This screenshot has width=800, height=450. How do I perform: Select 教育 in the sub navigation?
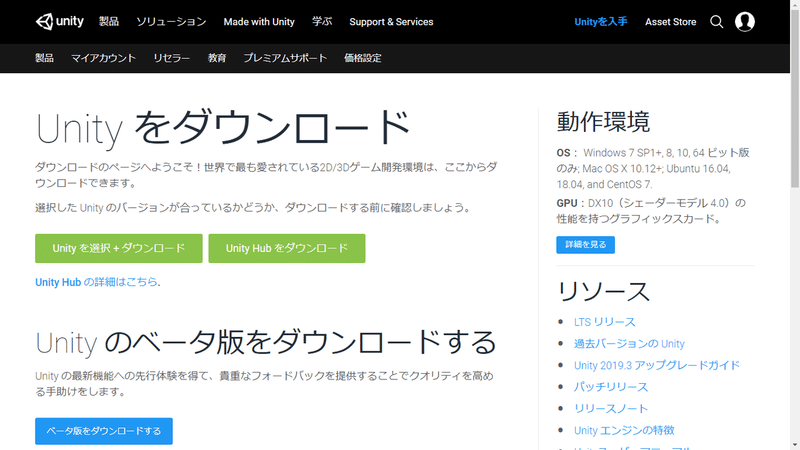[x=217, y=58]
